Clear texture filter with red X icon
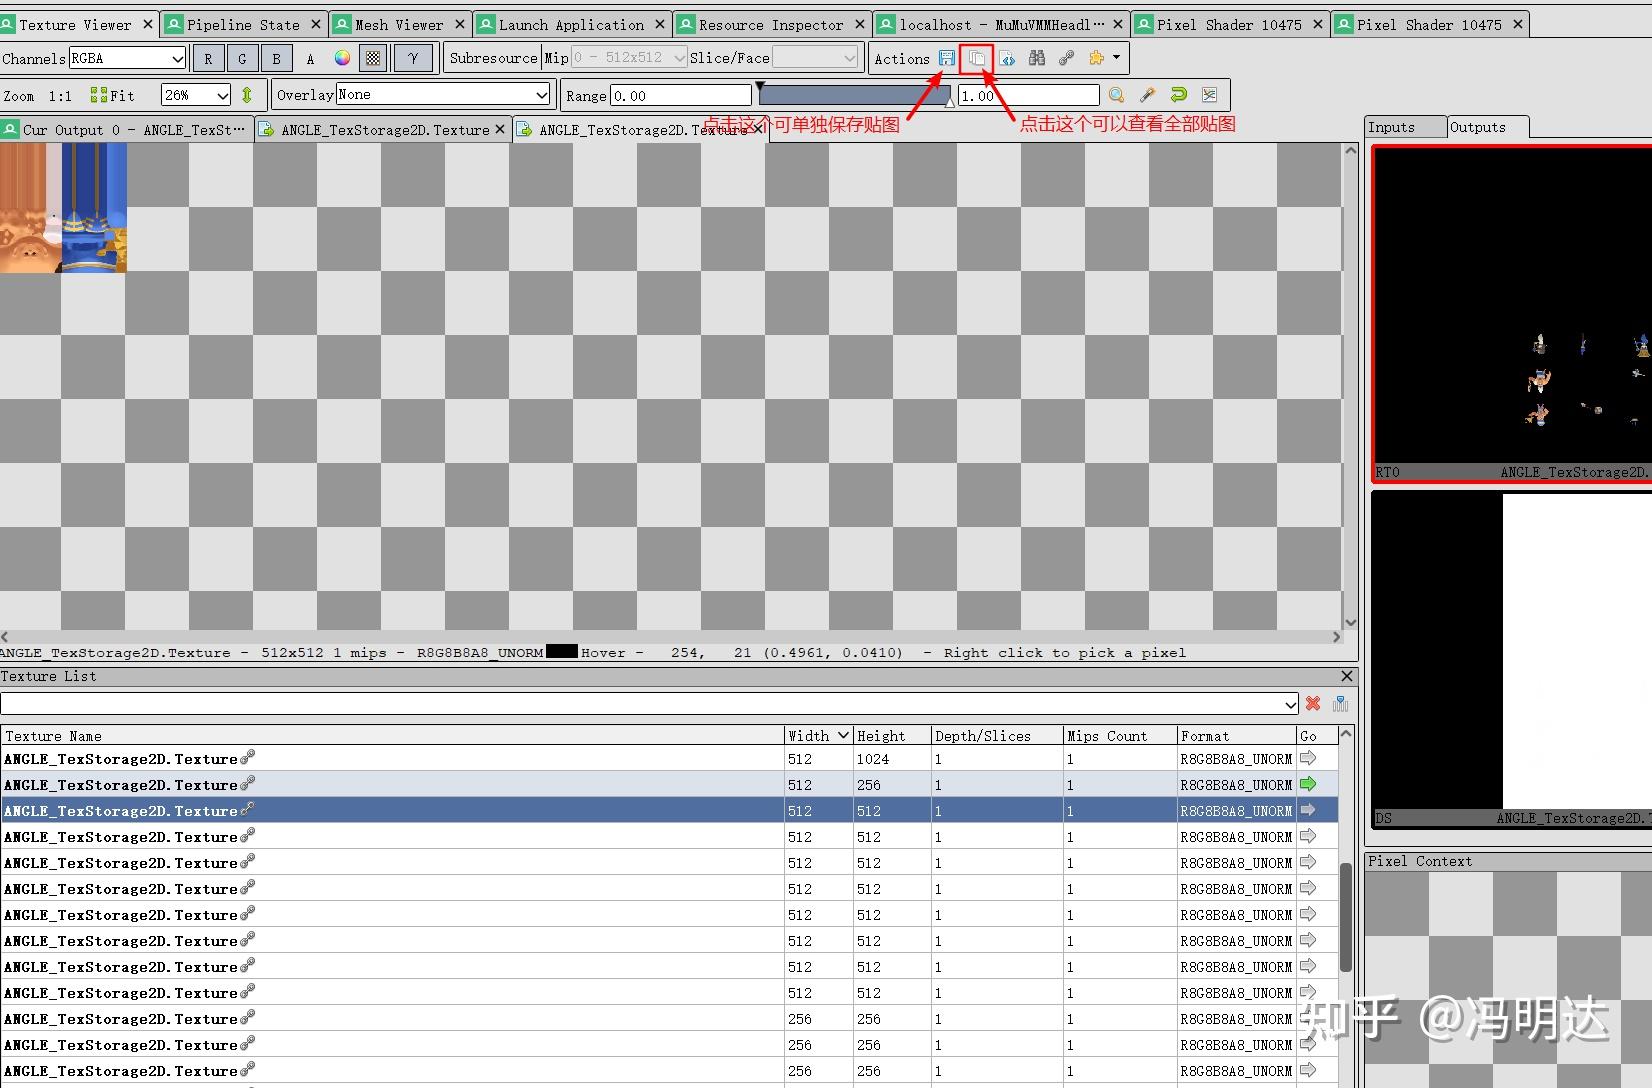The image size is (1652, 1088). [x=1313, y=704]
